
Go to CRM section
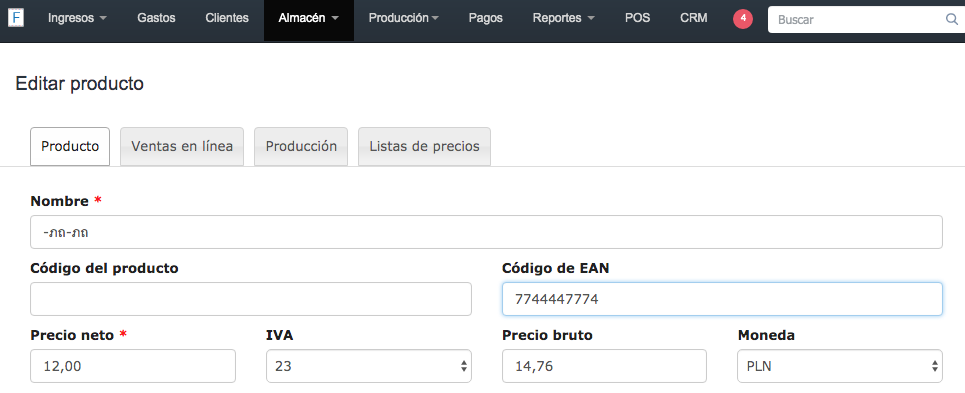(694, 18)
